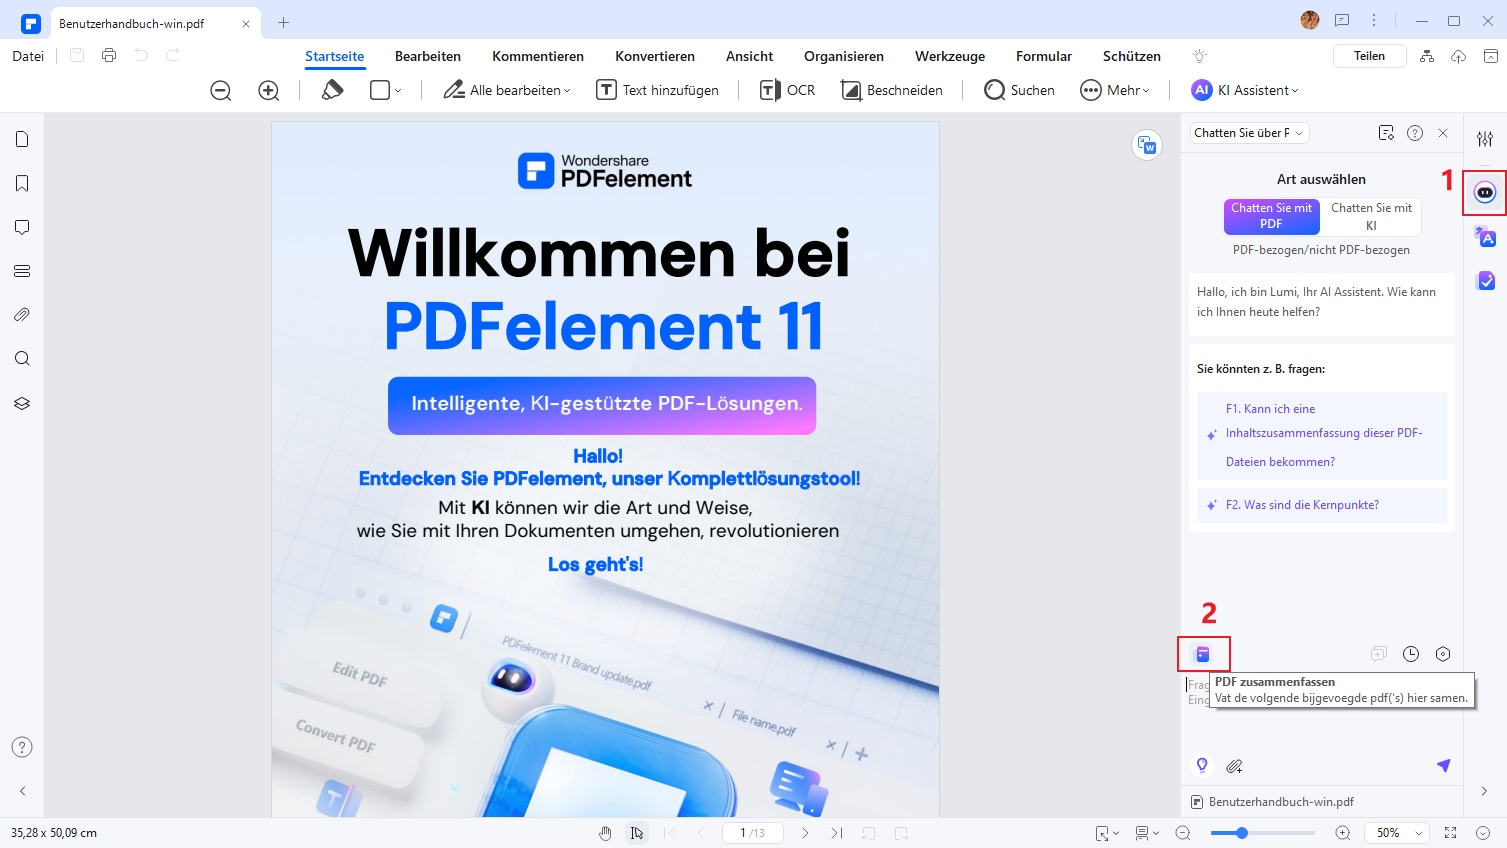Expand the Mehr tools dropdown
Image resolution: width=1507 pixels, height=848 pixels.
(1115, 90)
